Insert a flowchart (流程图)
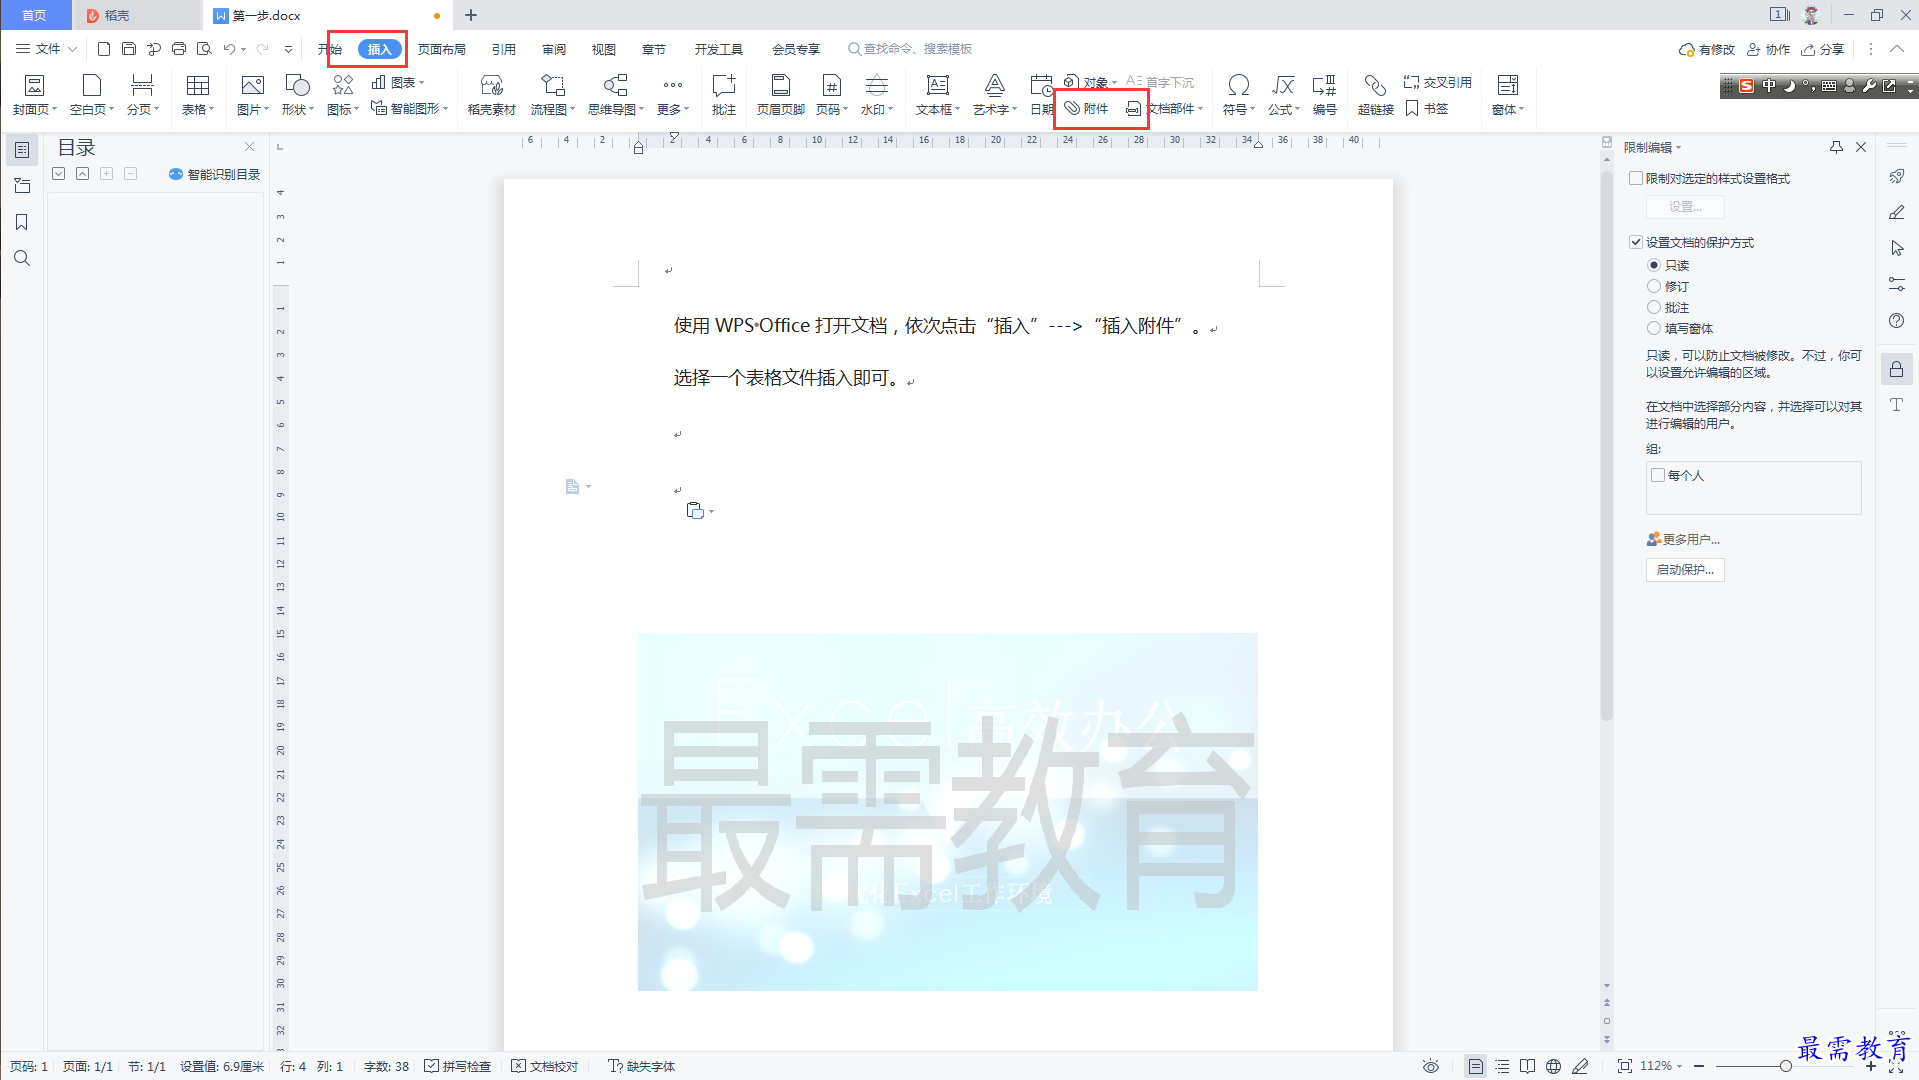1919x1080 pixels. tap(552, 95)
